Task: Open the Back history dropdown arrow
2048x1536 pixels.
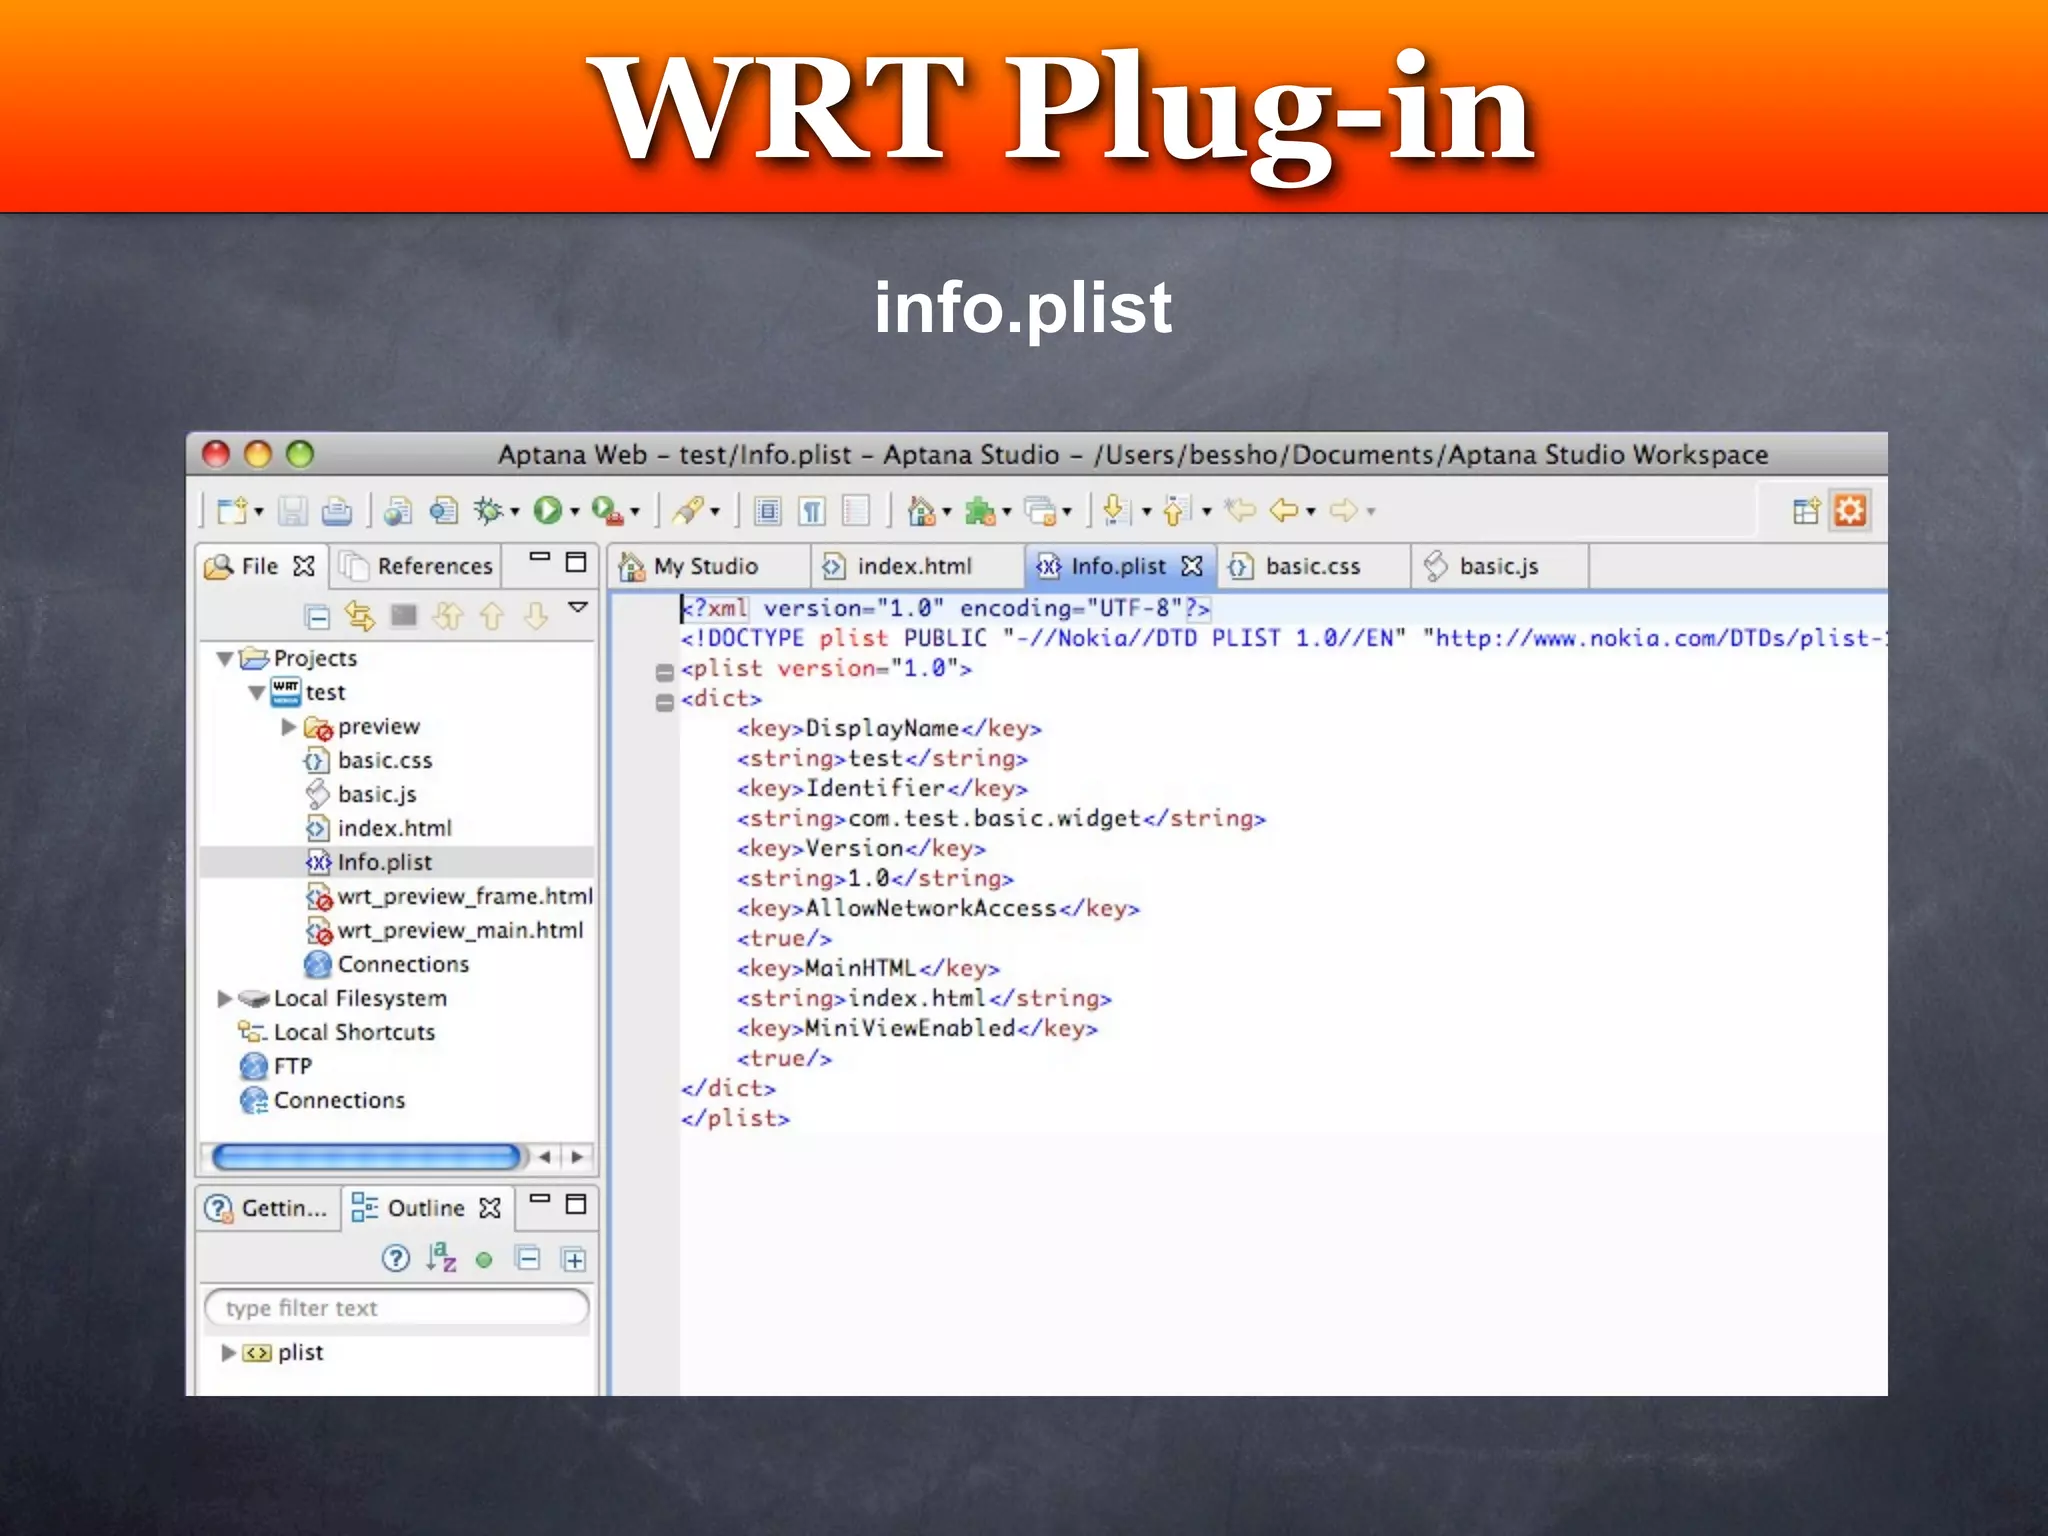Action: point(1311,512)
